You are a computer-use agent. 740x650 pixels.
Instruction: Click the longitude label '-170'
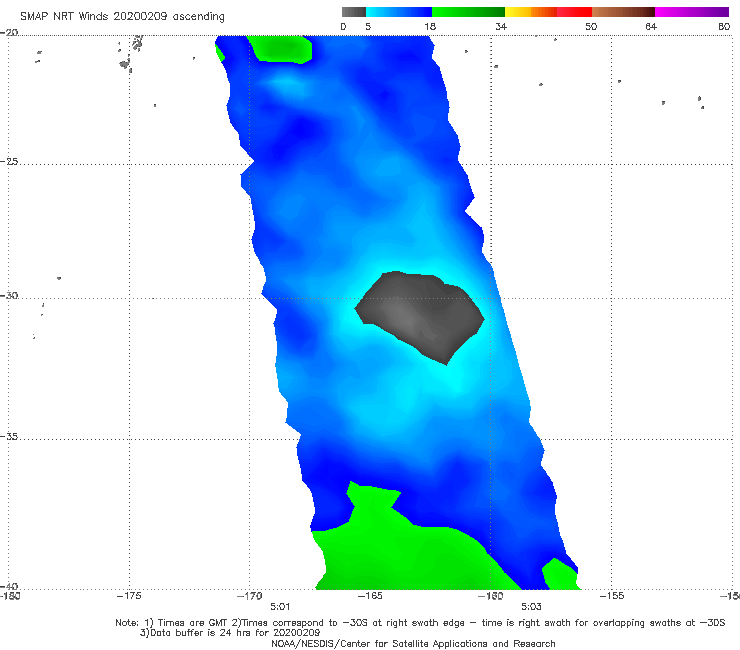[250, 596]
